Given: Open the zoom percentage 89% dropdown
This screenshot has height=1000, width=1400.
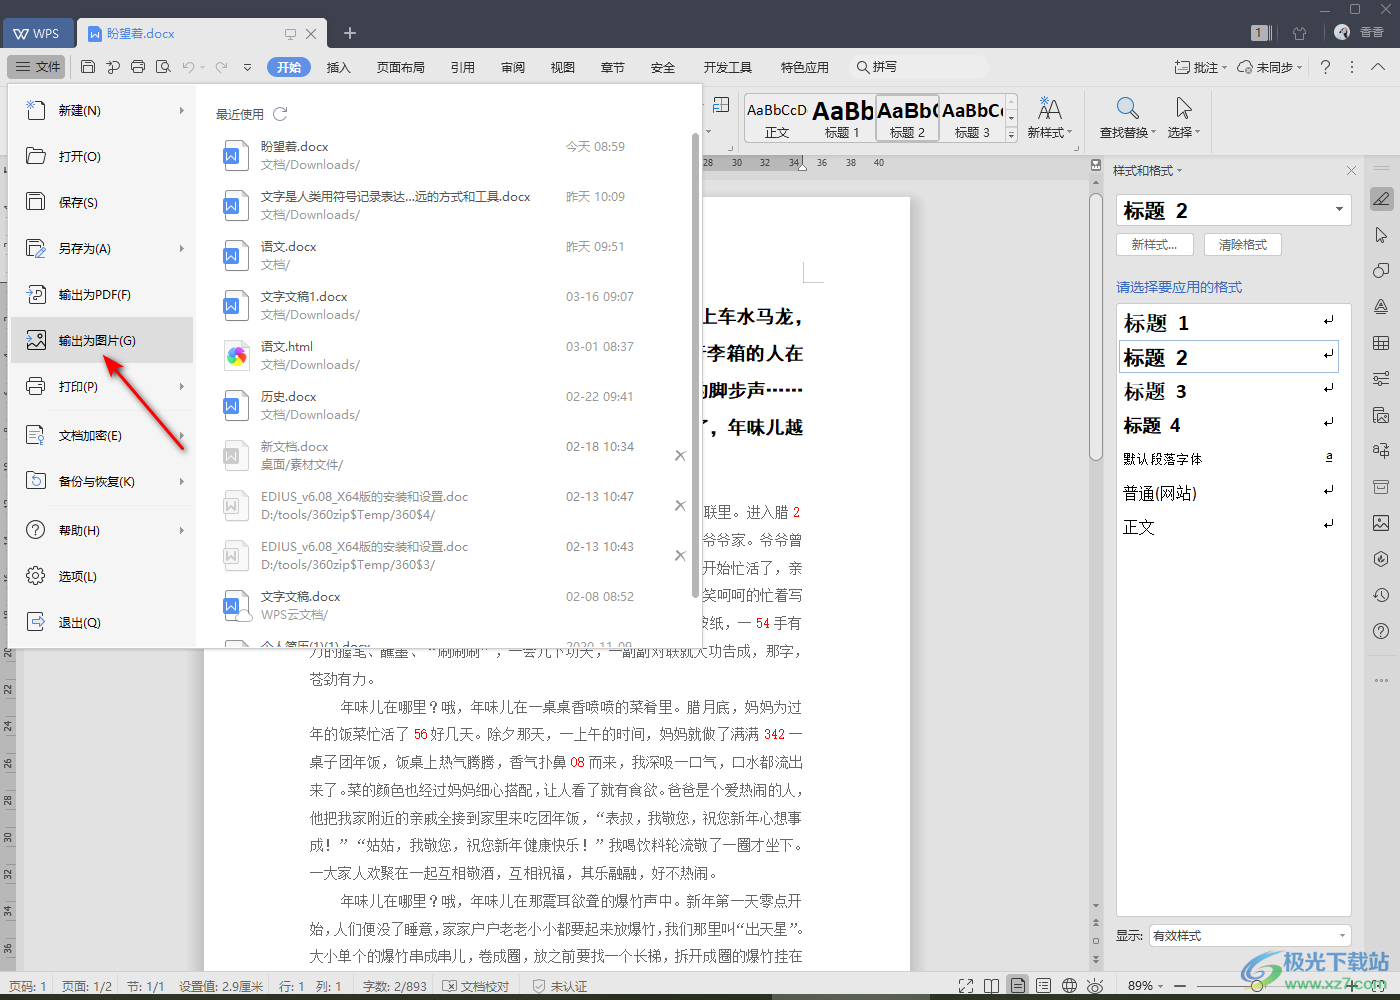Looking at the screenshot, I should 1146,986.
